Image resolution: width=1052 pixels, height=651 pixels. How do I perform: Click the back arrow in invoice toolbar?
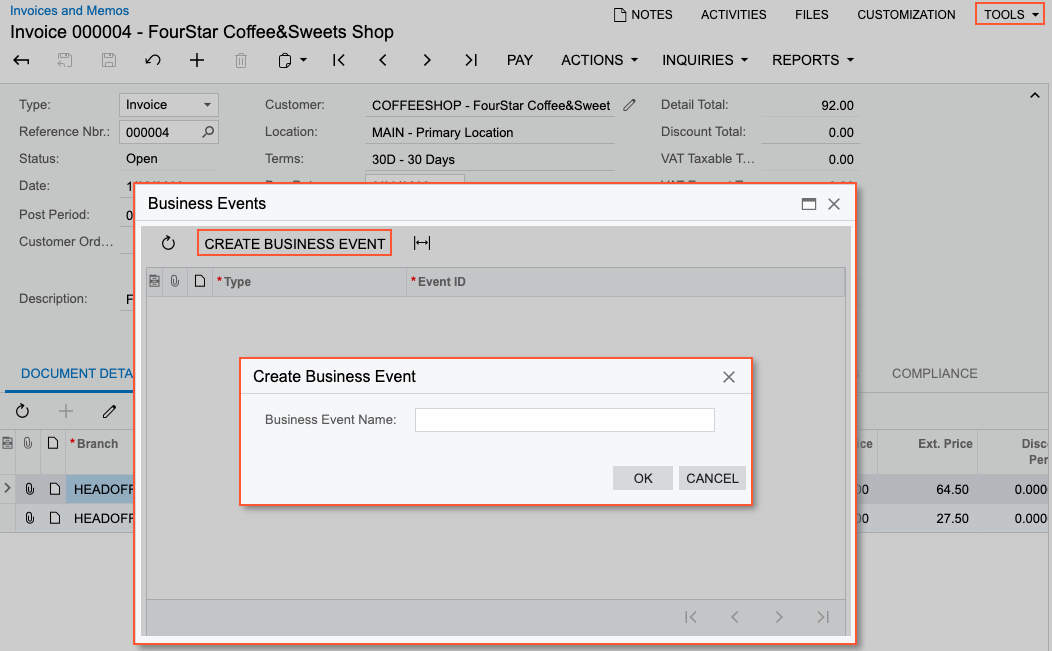[x=21, y=60]
